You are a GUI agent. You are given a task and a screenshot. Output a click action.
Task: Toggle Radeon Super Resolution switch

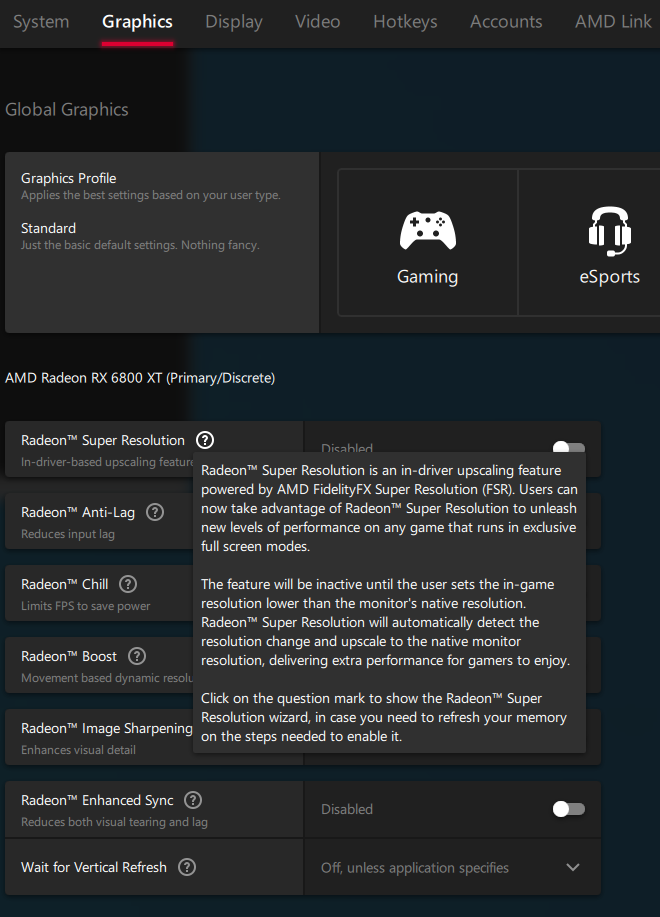[569, 447]
